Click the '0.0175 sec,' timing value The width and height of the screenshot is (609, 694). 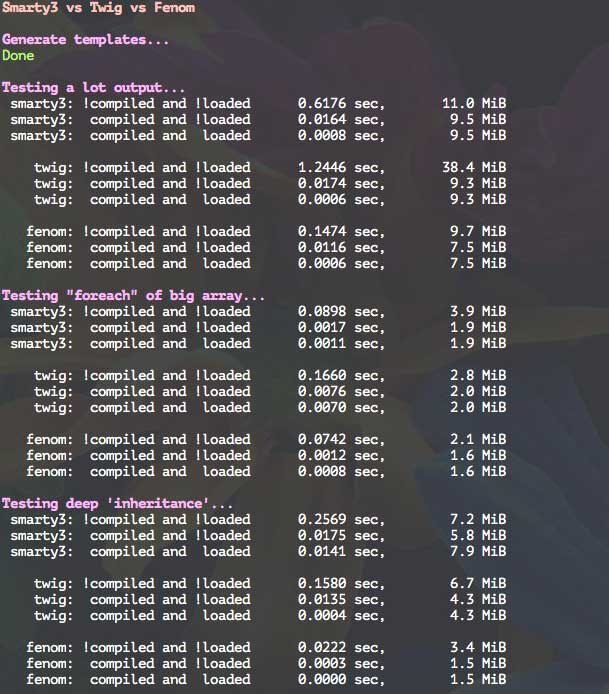coord(341,536)
